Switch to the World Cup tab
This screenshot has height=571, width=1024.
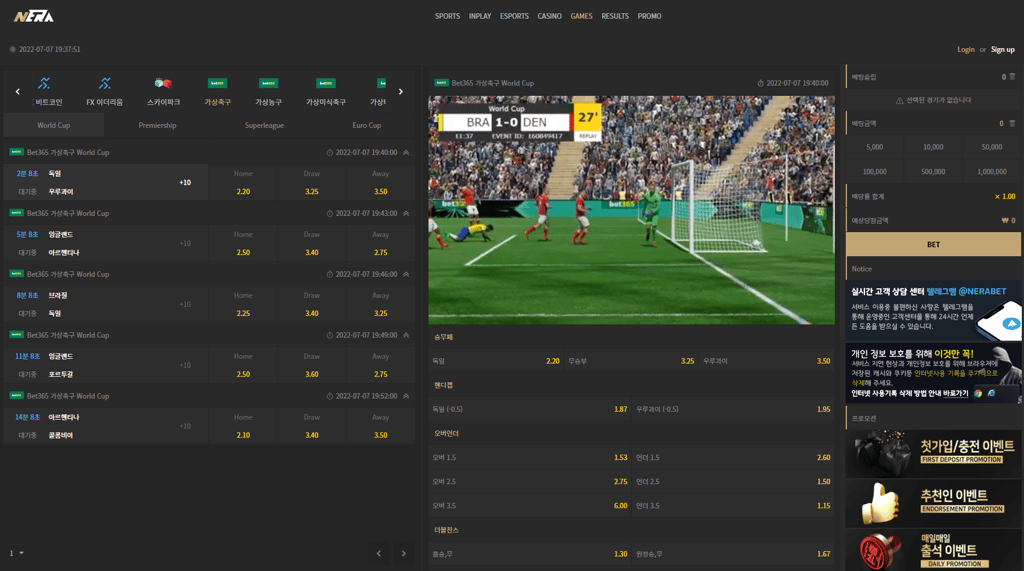click(x=54, y=125)
